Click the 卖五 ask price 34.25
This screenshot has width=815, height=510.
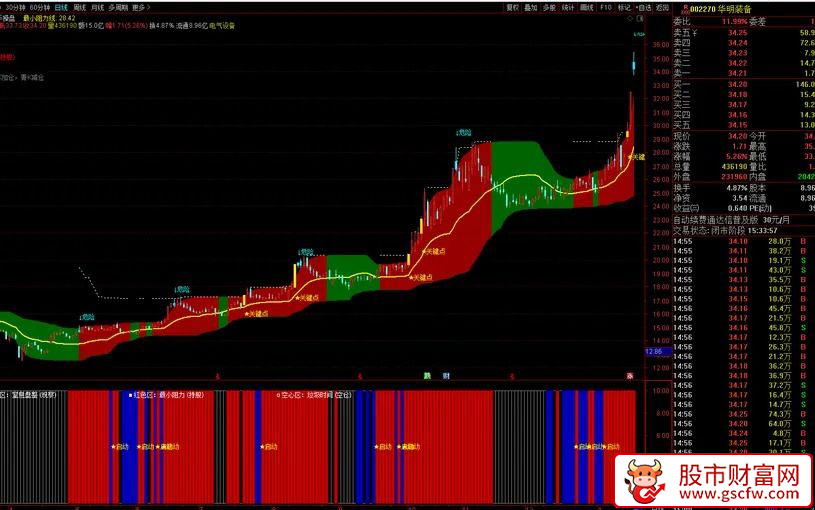click(737, 33)
